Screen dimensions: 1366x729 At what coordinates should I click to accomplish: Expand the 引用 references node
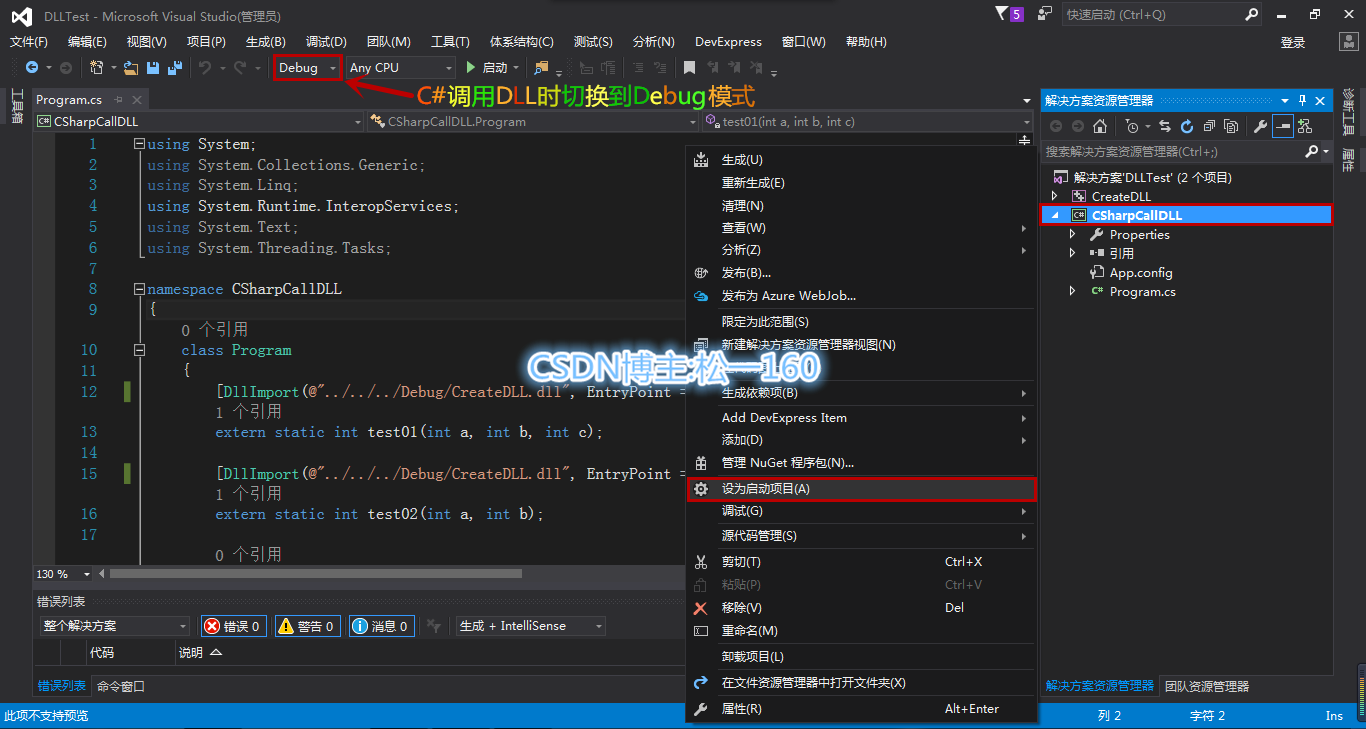[x=1072, y=253]
